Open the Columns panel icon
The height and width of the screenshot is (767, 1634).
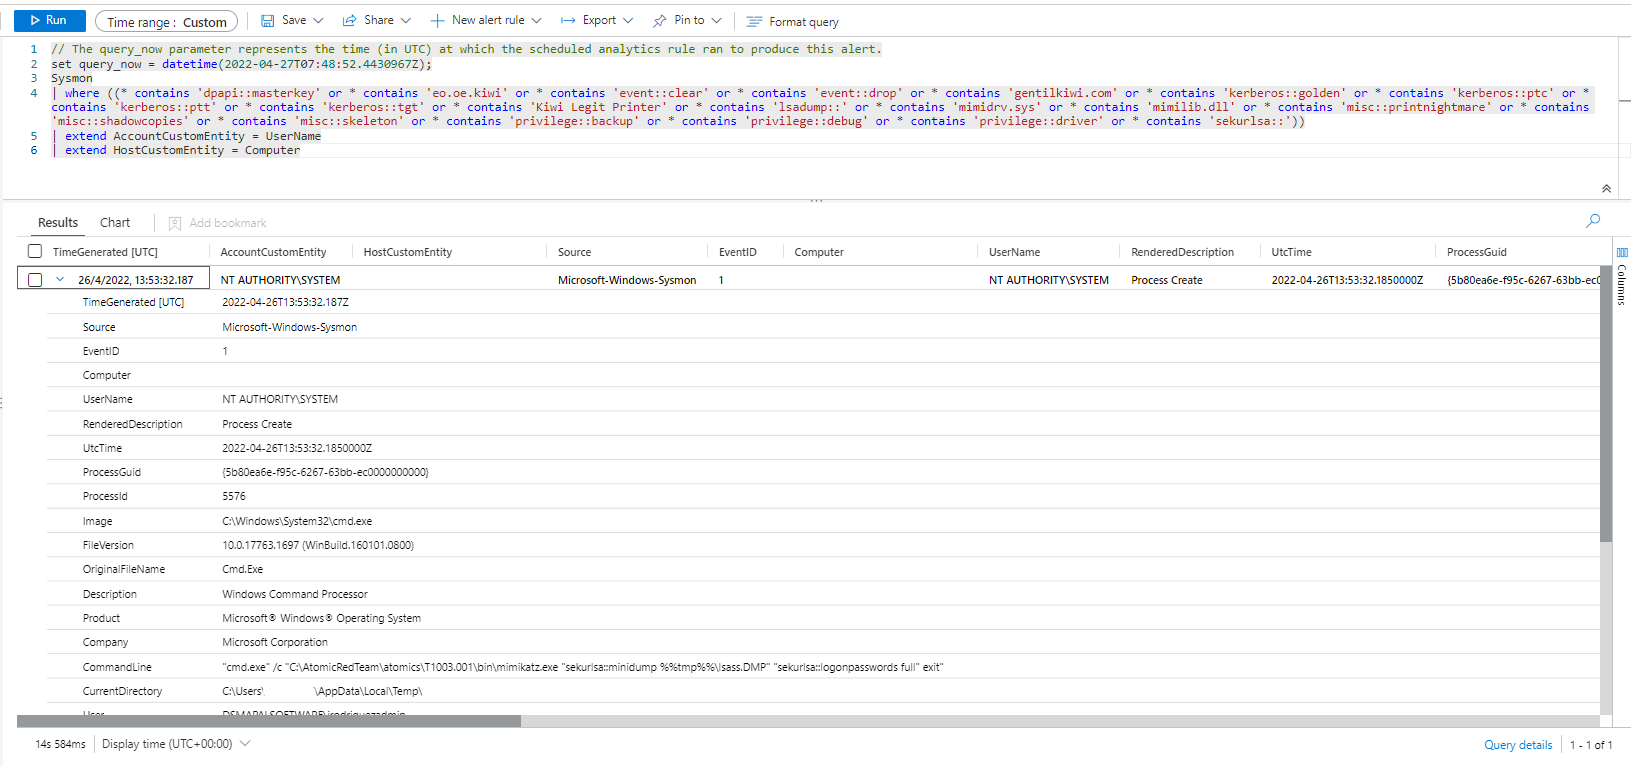coord(1622,253)
